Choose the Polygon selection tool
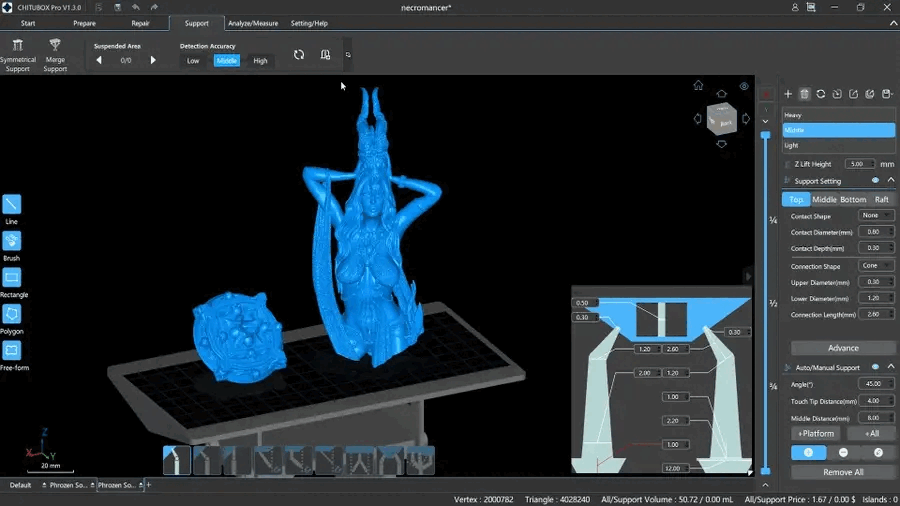 [12, 314]
